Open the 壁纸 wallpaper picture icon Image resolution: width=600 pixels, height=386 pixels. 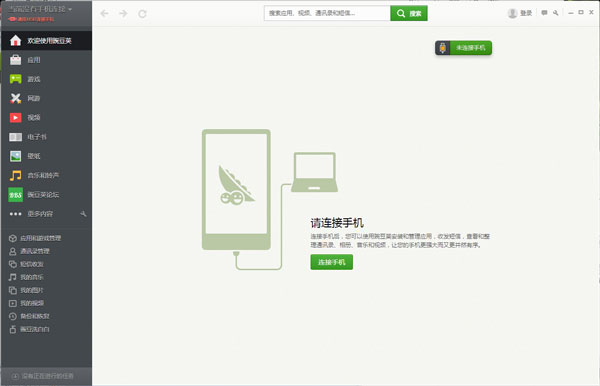[x=15, y=156]
